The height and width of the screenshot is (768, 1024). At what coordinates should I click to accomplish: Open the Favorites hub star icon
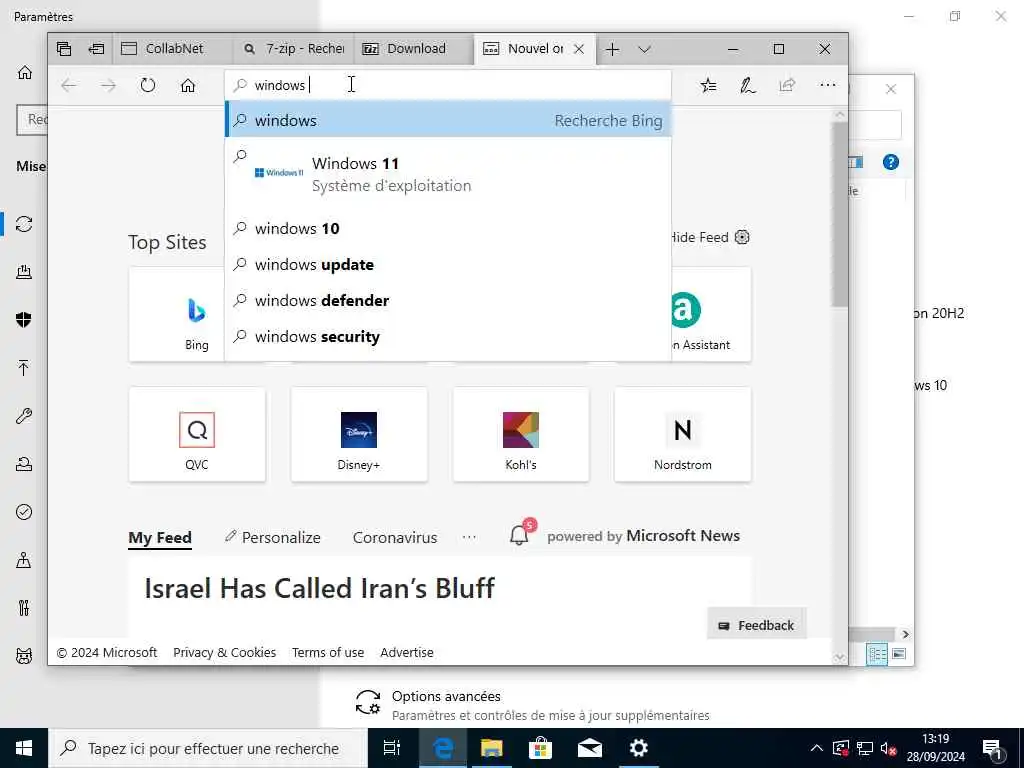[709, 85]
